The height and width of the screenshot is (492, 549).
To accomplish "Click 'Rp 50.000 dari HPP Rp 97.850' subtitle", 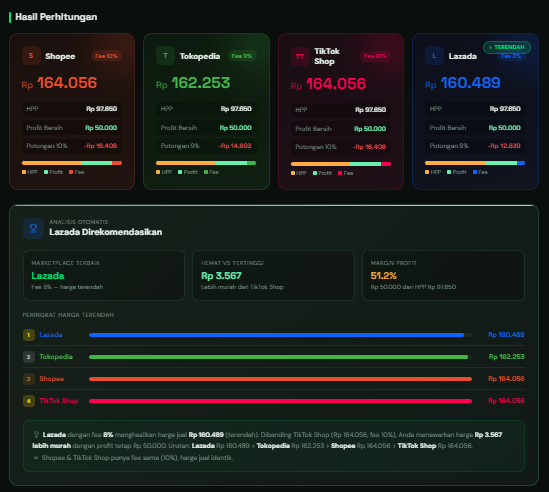I will click(x=413, y=287).
